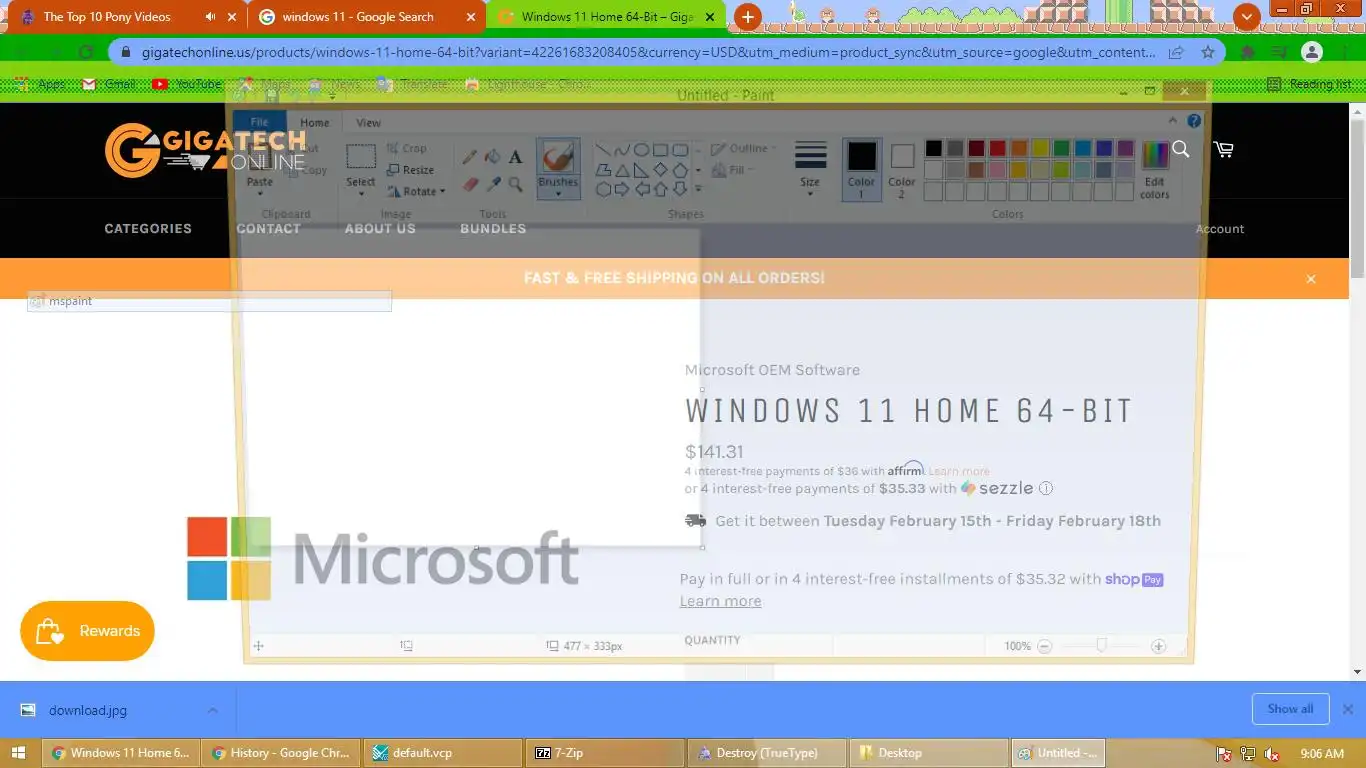Pick the red color swatch in Paint

(997, 148)
